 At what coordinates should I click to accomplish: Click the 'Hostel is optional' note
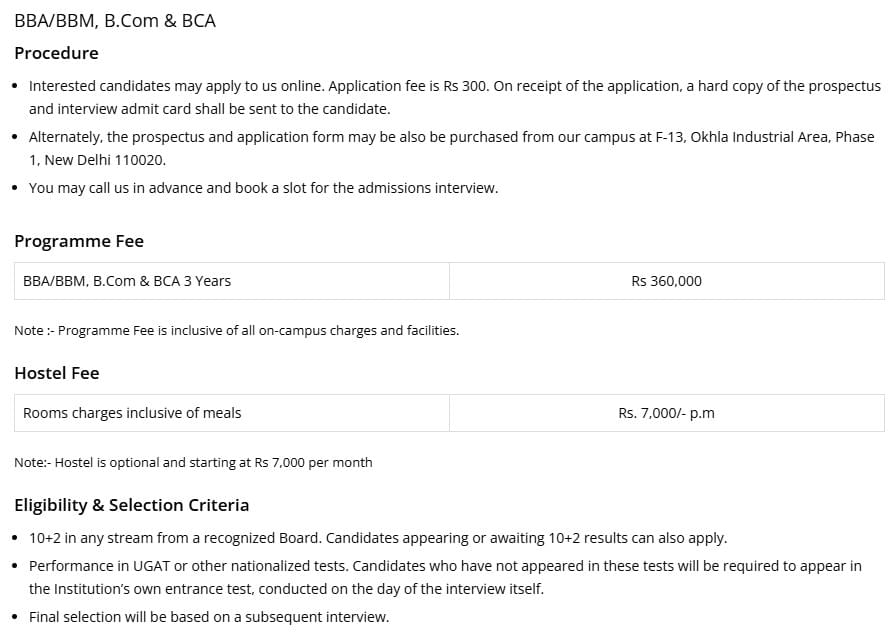[x=193, y=462]
